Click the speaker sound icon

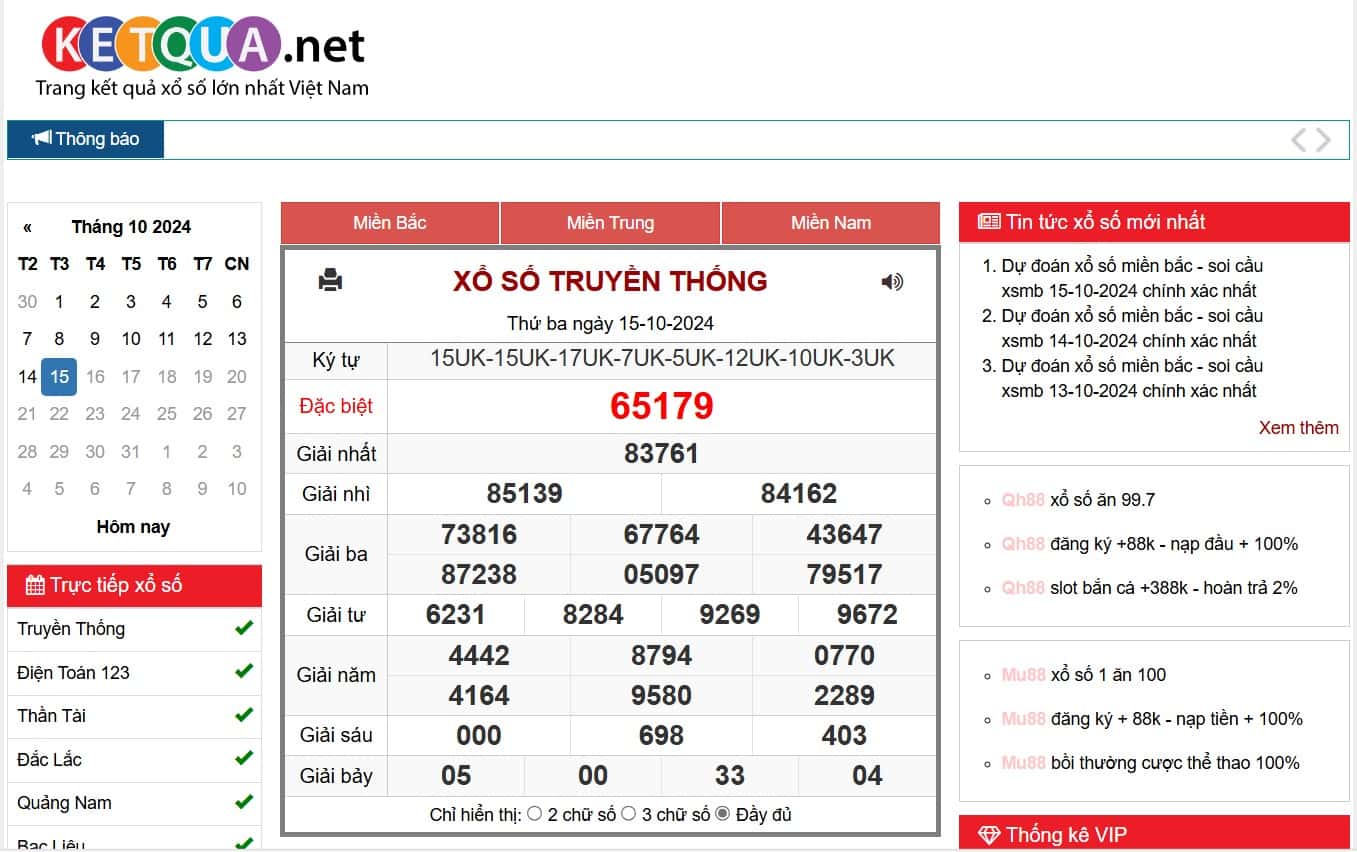coord(892,282)
